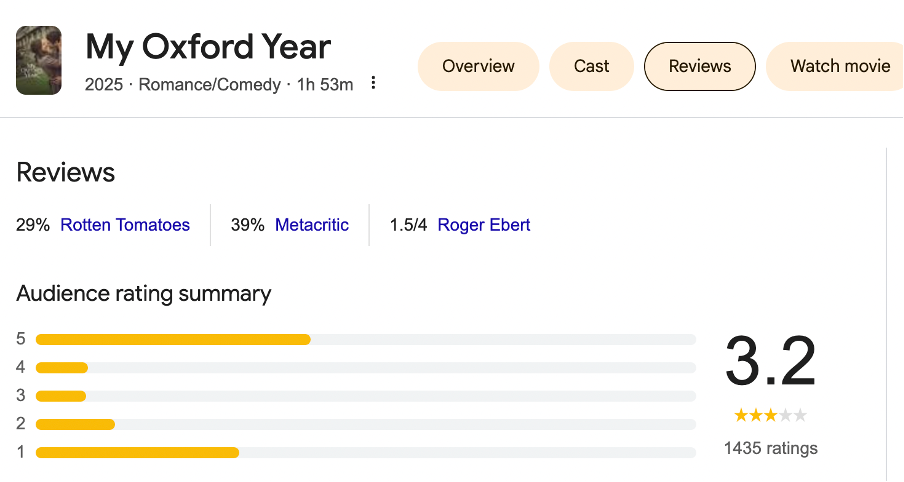Follow the Roger Ebert review link

coord(484,225)
